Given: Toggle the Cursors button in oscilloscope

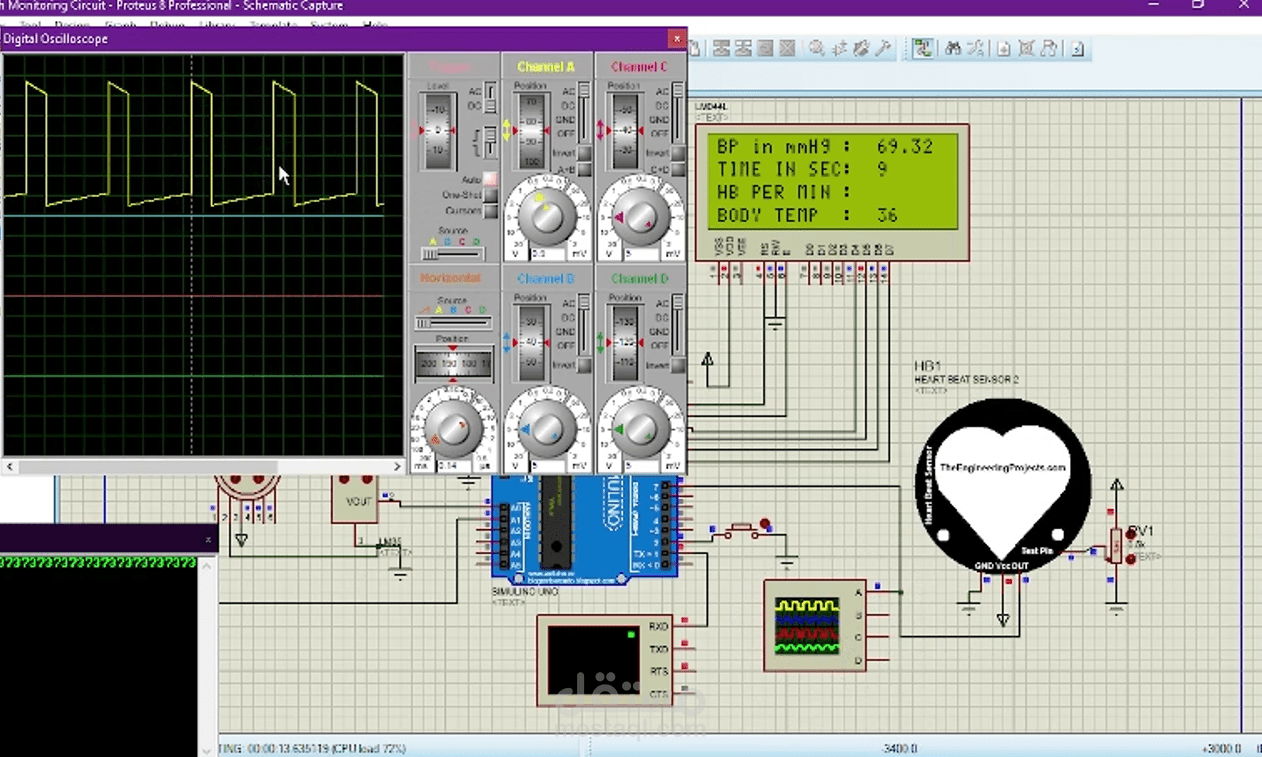Looking at the screenshot, I should (490, 211).
